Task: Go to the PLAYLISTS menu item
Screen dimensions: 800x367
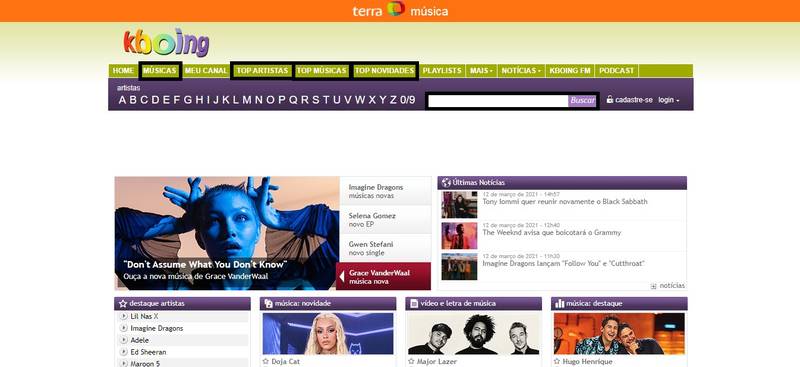Action: click(442, 70)
